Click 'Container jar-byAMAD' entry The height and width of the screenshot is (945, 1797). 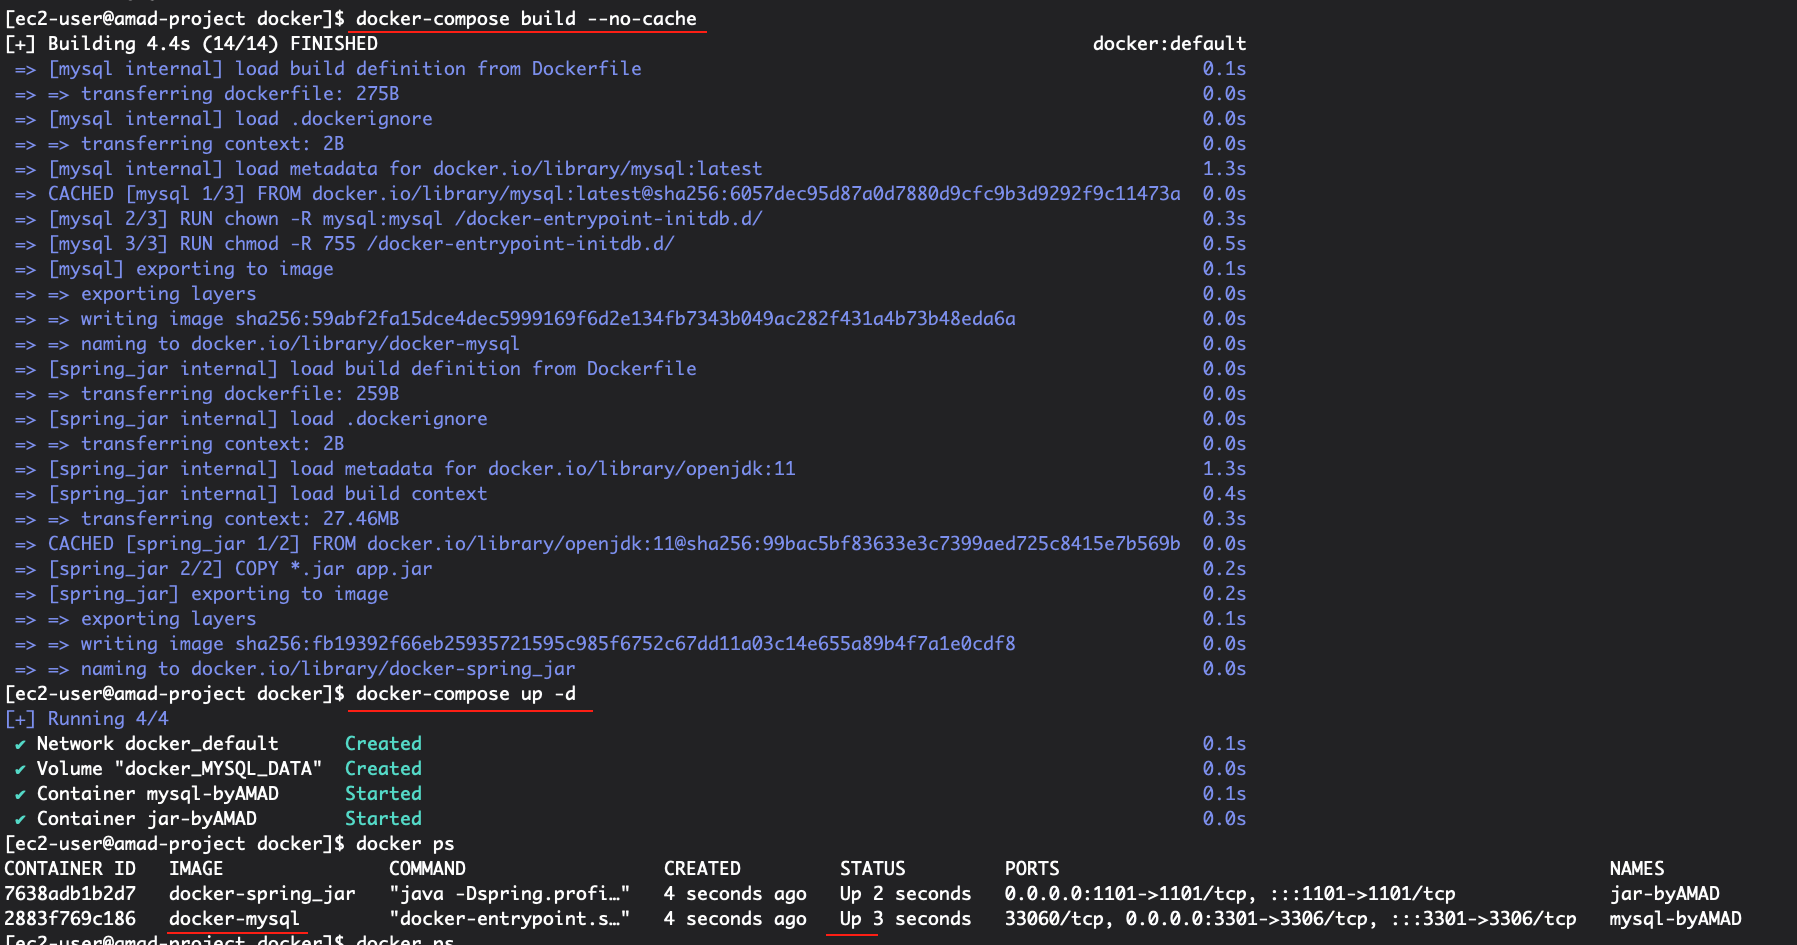147,818
